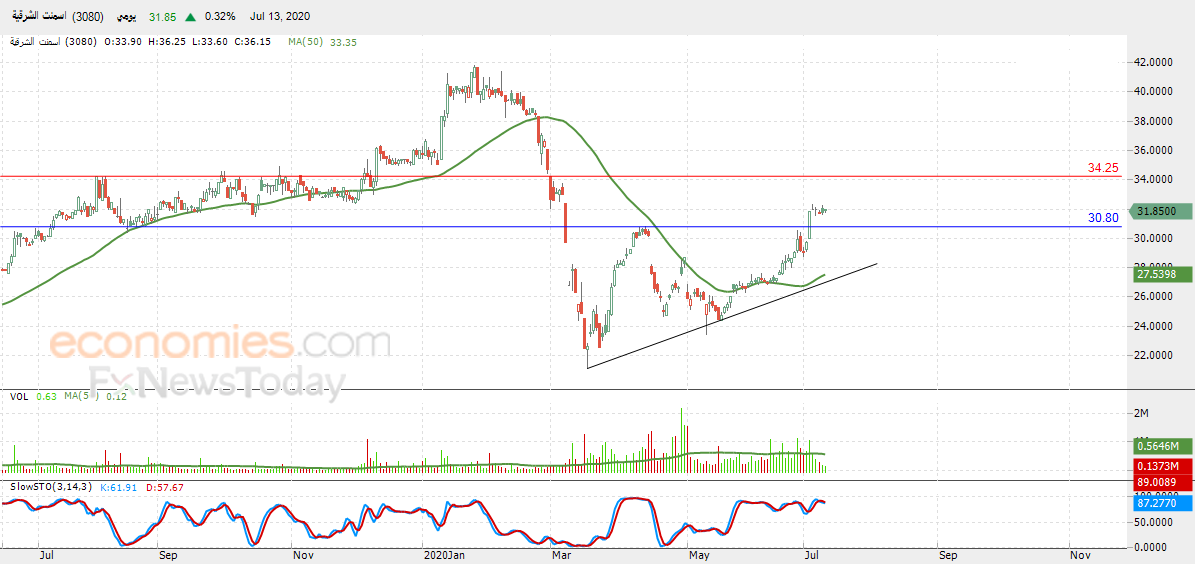The width and height of the screenshot is (1195, 564).
Task: Click the MA(50) value 33.35
Action: [x=343, y=43]
